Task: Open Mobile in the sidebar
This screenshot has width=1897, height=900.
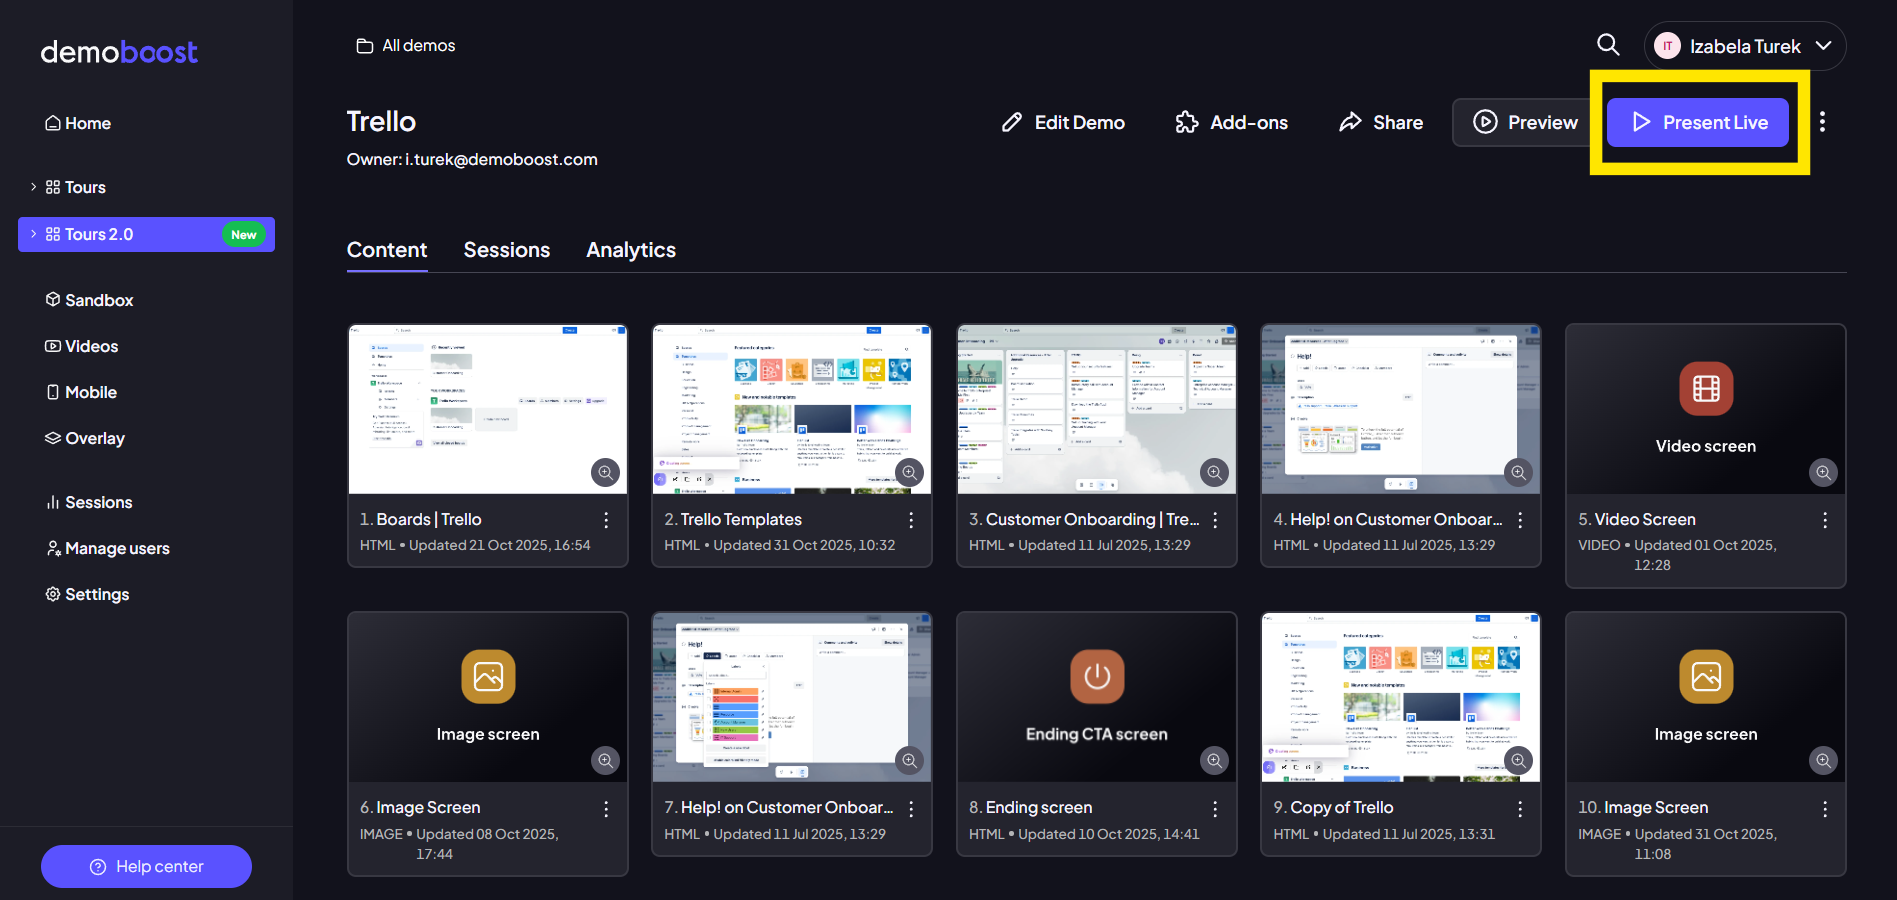Action: [81, 392]
